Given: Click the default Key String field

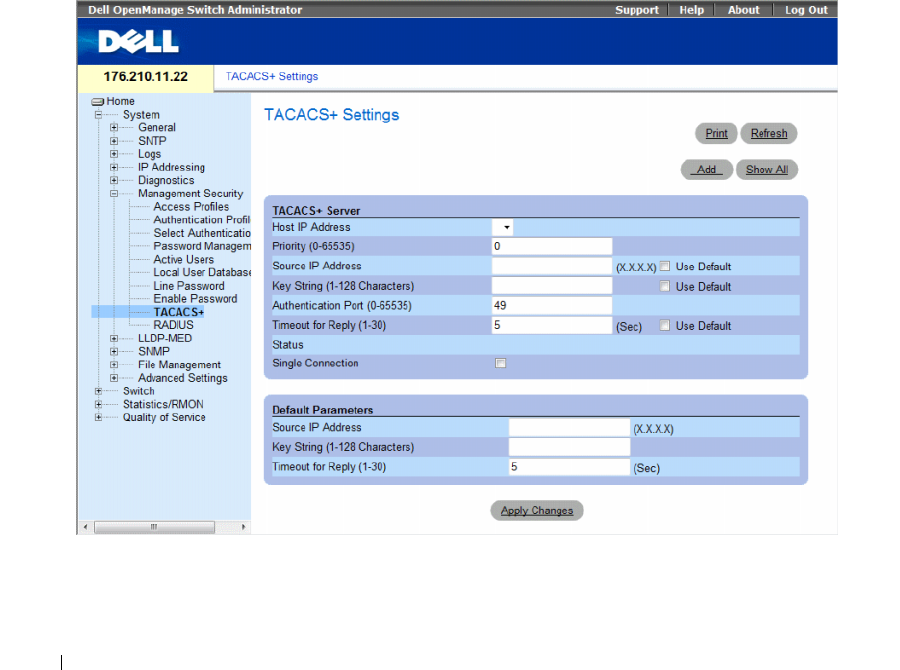Looking at the screenshot, I should 569,447.
